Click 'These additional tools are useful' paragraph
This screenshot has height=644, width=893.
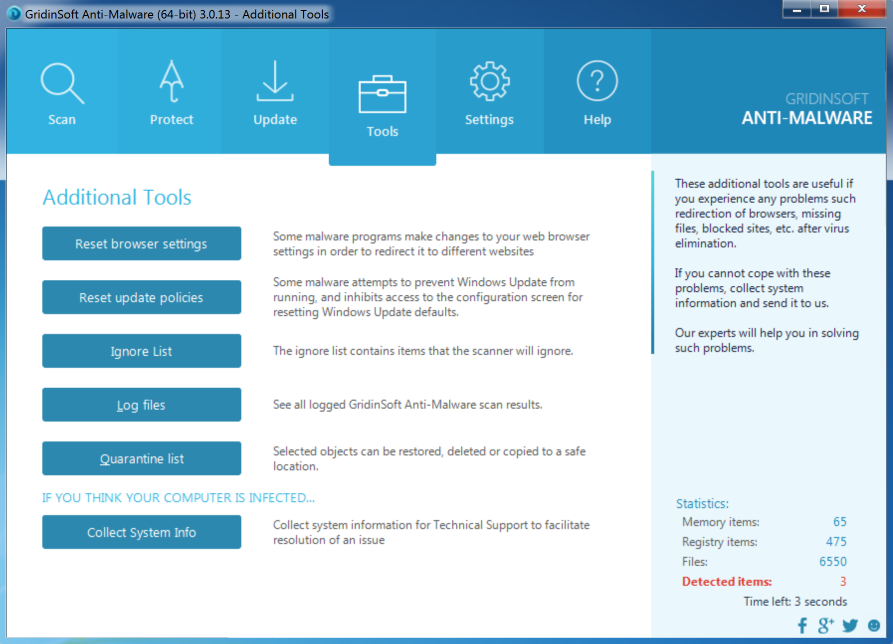(x=765, y=214)
